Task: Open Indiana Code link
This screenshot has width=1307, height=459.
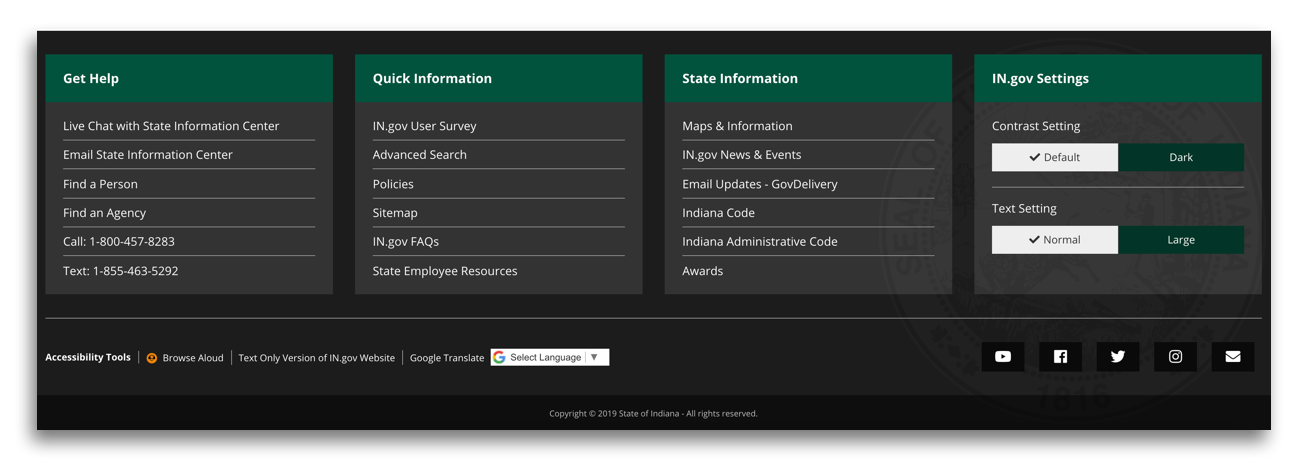Action: point(718,213)
